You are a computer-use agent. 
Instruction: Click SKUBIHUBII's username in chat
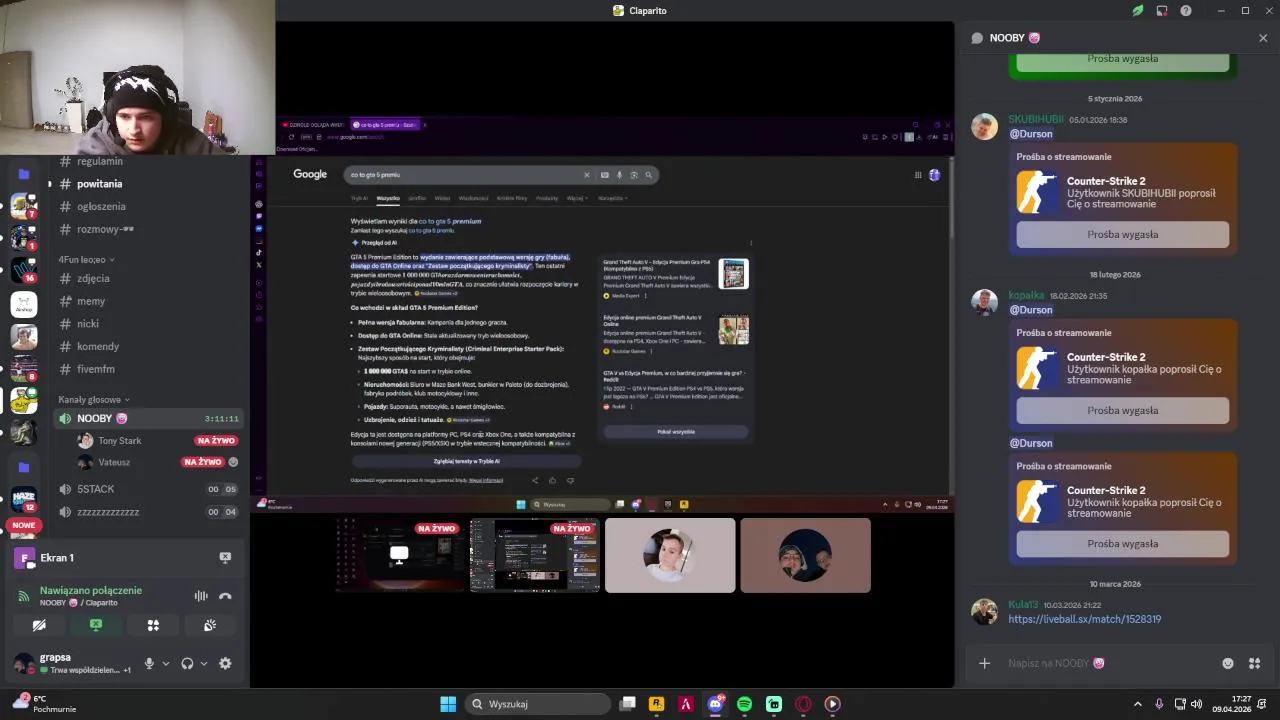[x=1036, y=119]
